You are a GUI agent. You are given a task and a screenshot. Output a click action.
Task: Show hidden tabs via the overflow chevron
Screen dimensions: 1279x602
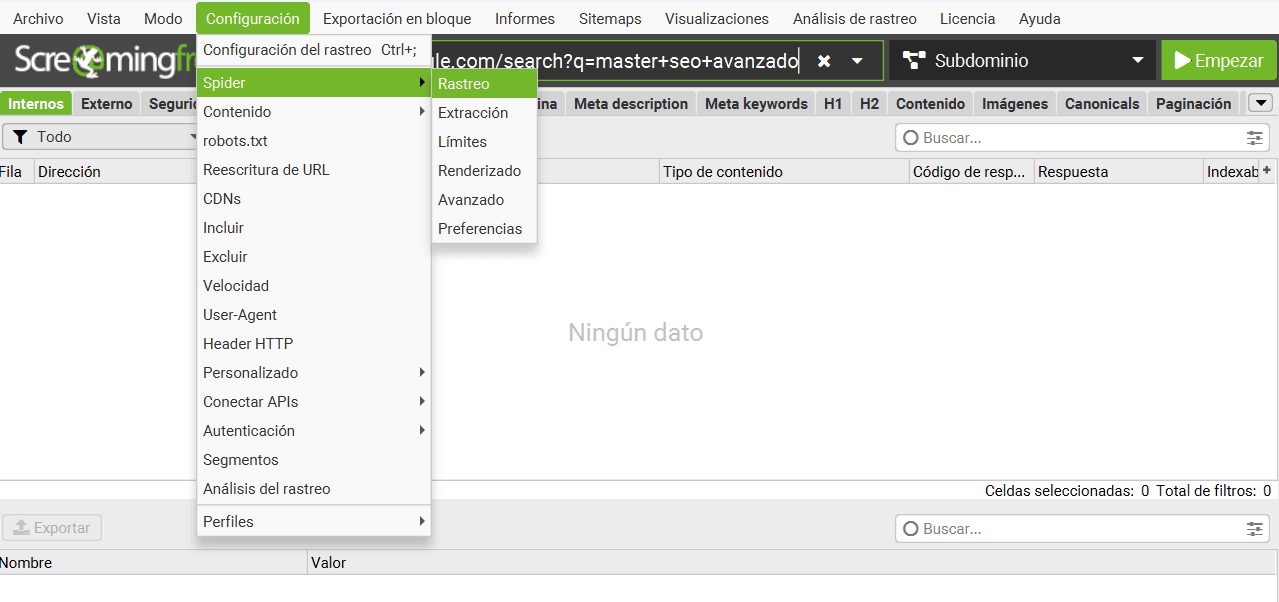pos(1261,102)
